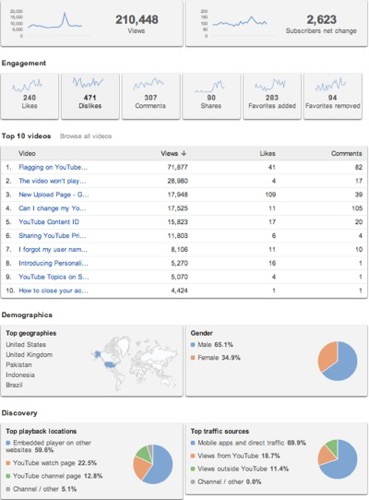369x500 pixels.
Task: Select the Comments engagement sparkline tile
Action: tap(151, 96)
